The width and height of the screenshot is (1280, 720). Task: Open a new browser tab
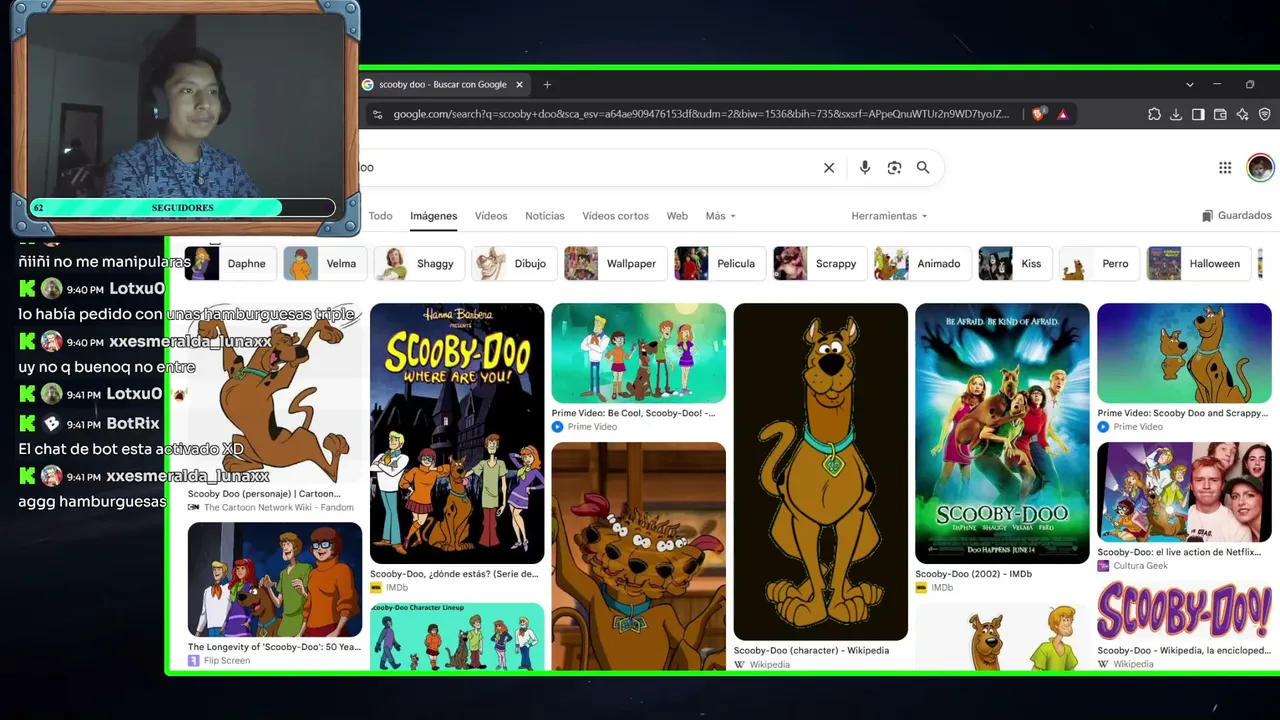tap(547, 85)
